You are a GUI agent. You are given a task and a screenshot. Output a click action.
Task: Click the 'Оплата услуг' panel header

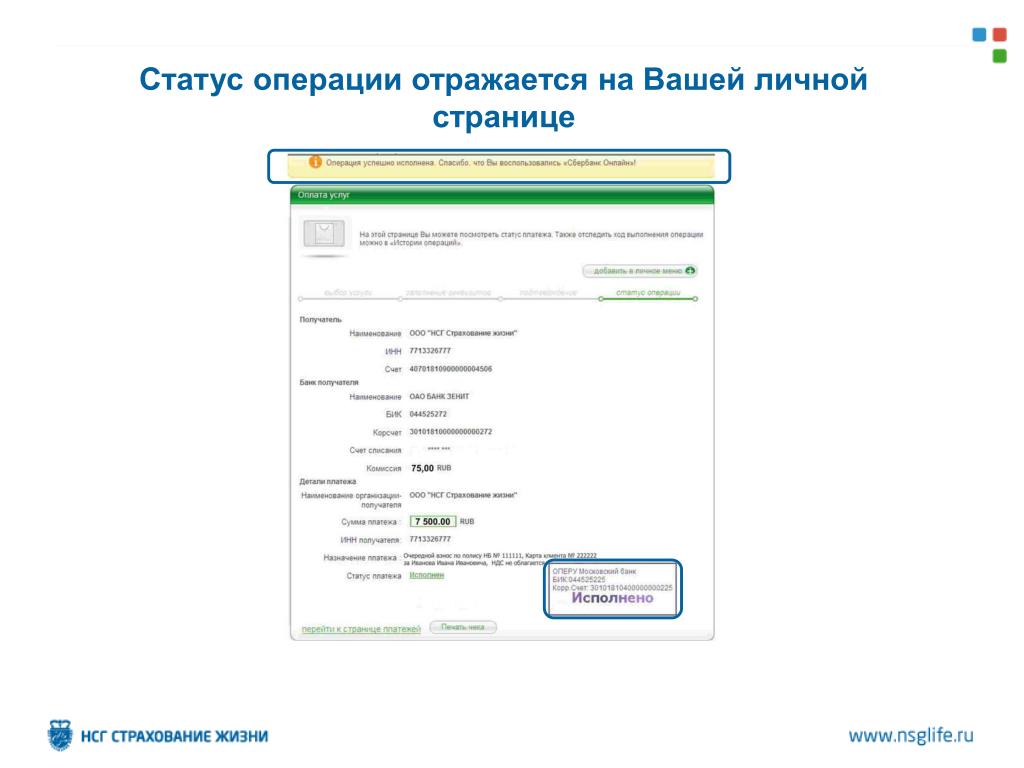click(x=502, y=195)
